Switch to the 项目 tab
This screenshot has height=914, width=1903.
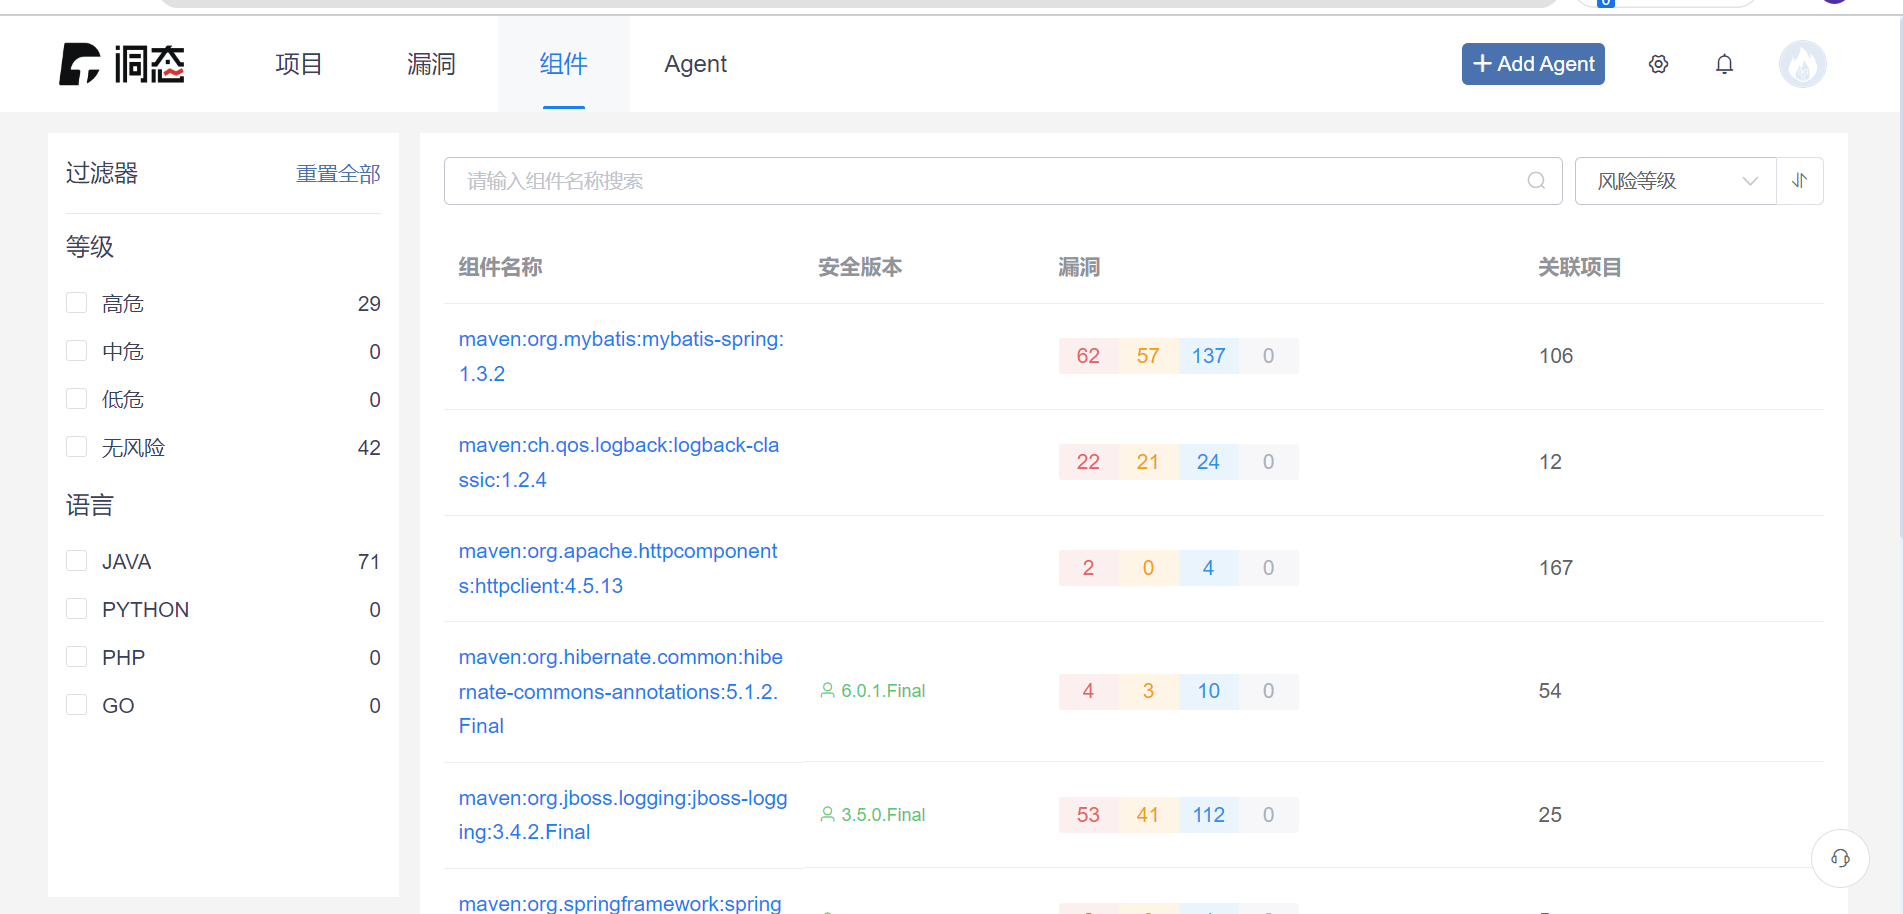[299, 64]
